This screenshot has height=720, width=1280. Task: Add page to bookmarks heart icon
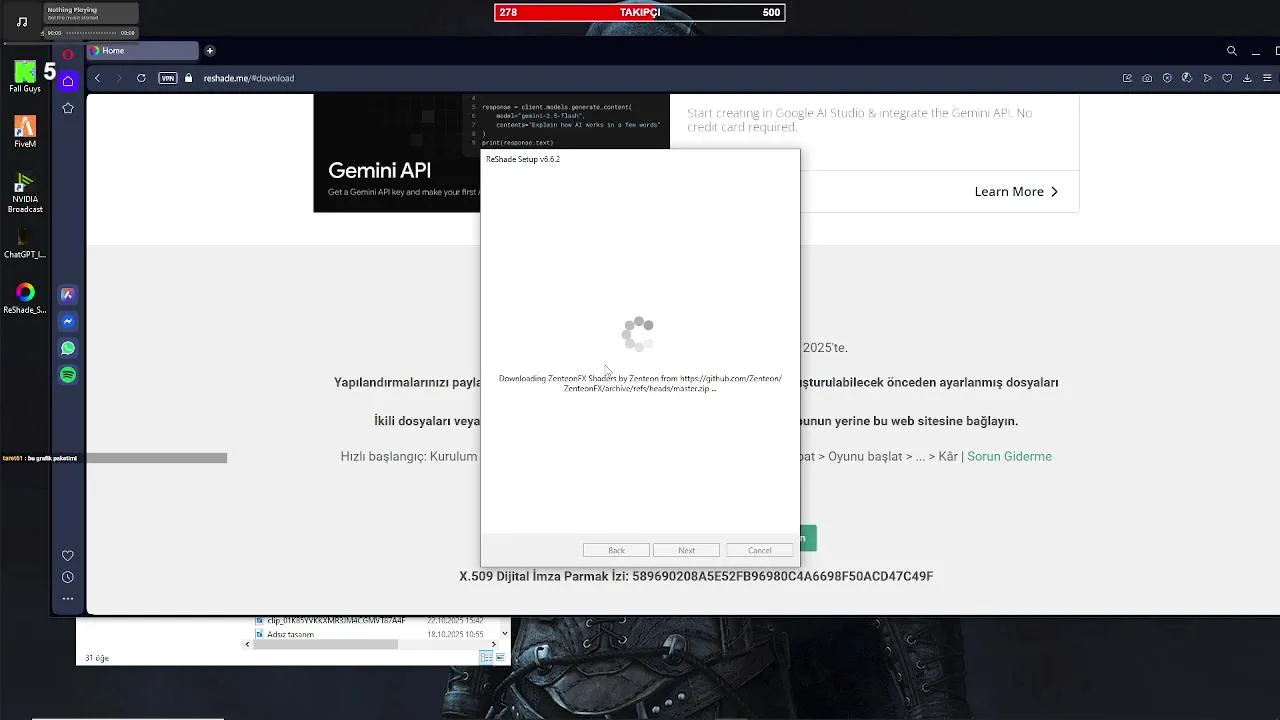coord(1228,78)
